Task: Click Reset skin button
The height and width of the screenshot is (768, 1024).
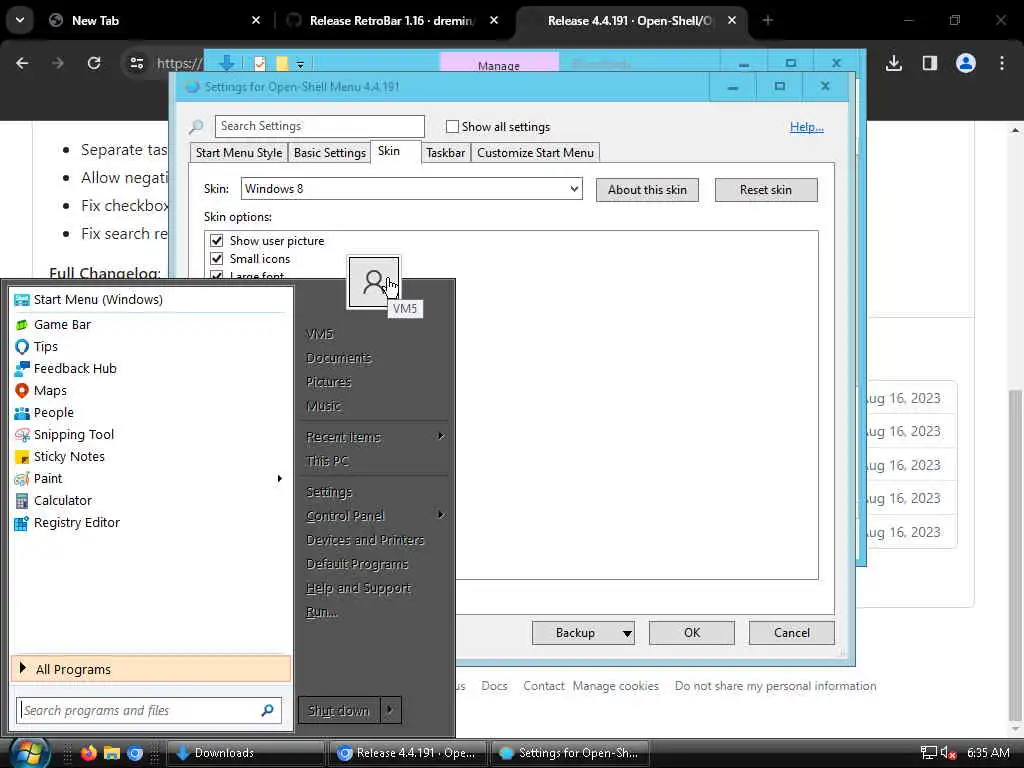Action: click(766, 190)
